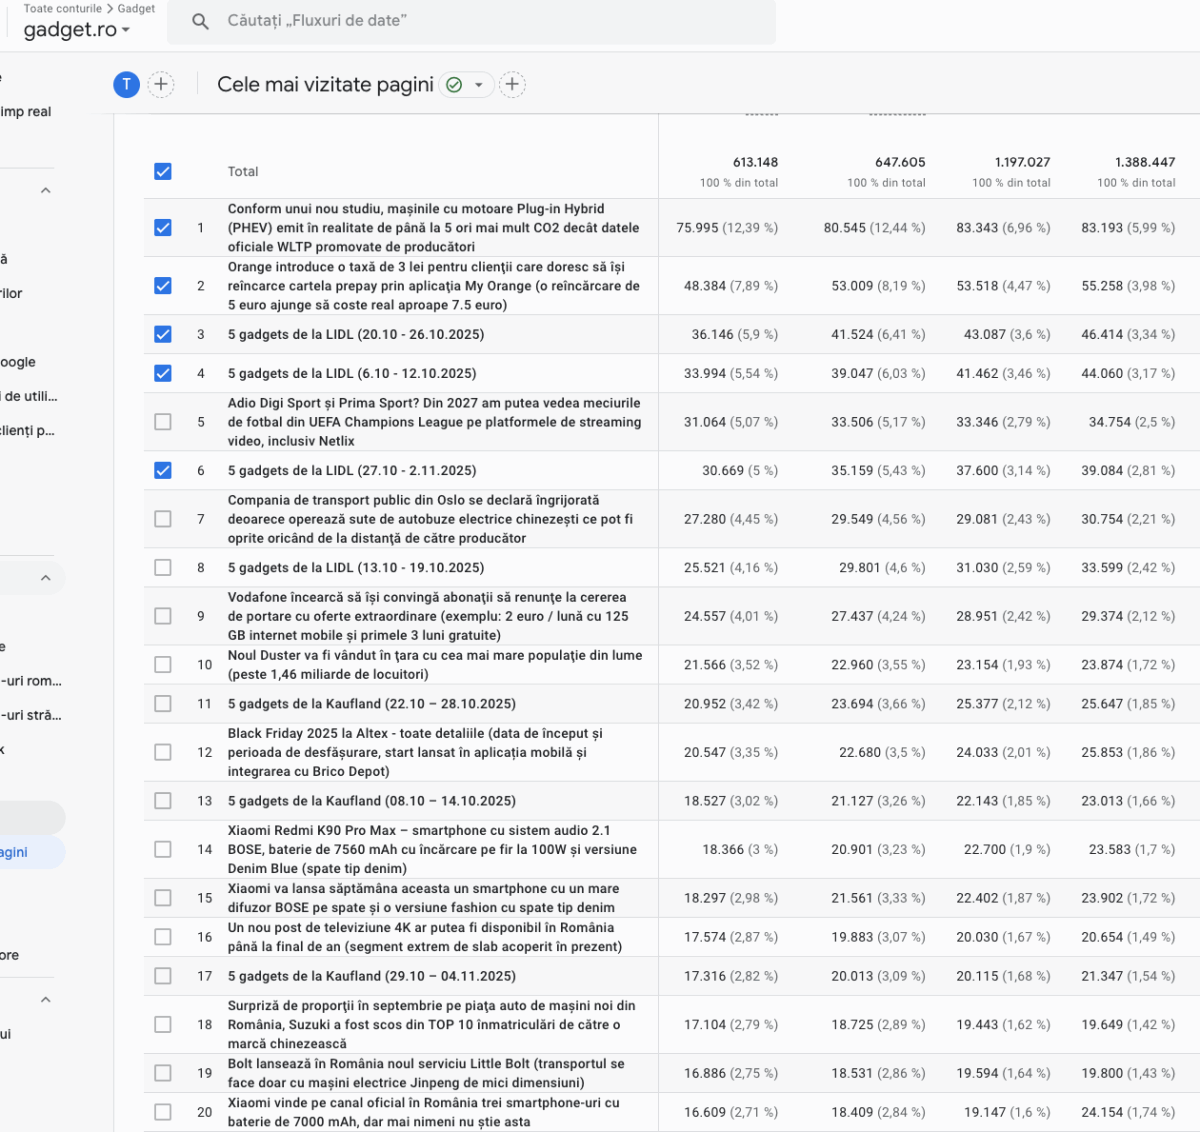Open the Toate conturile breadcrumb link
Viewport: 1200px width, 1132px height.
[x=62, y=9]
